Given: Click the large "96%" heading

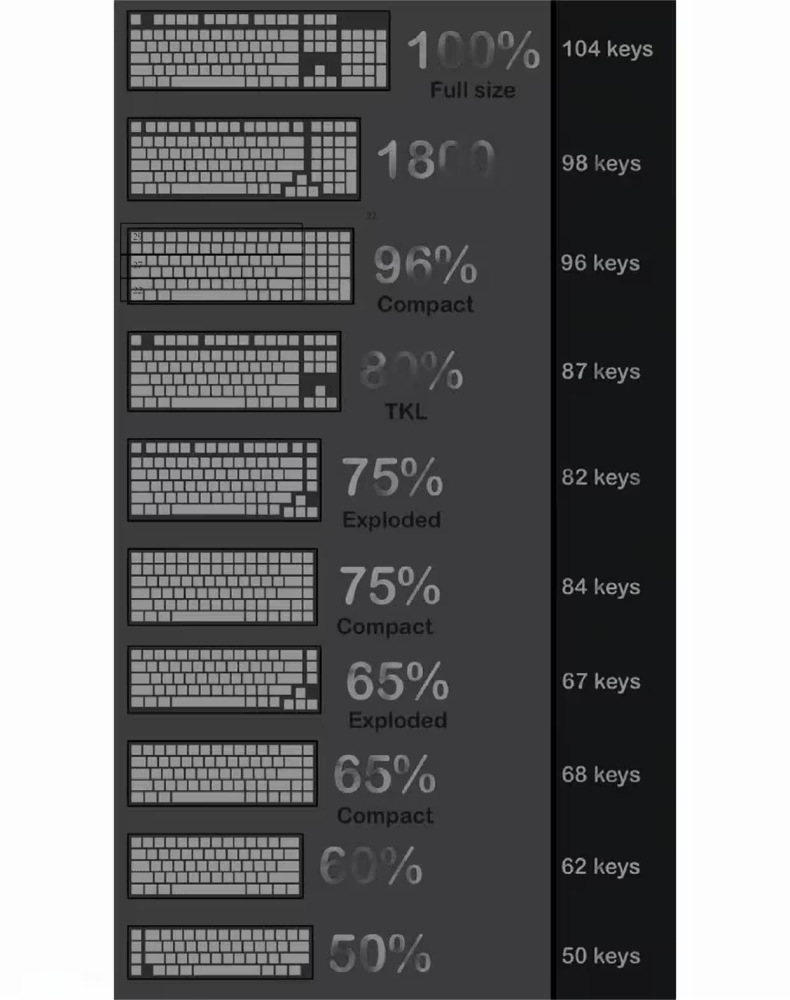Looking at the screenshot, I should tap(425, 265).
